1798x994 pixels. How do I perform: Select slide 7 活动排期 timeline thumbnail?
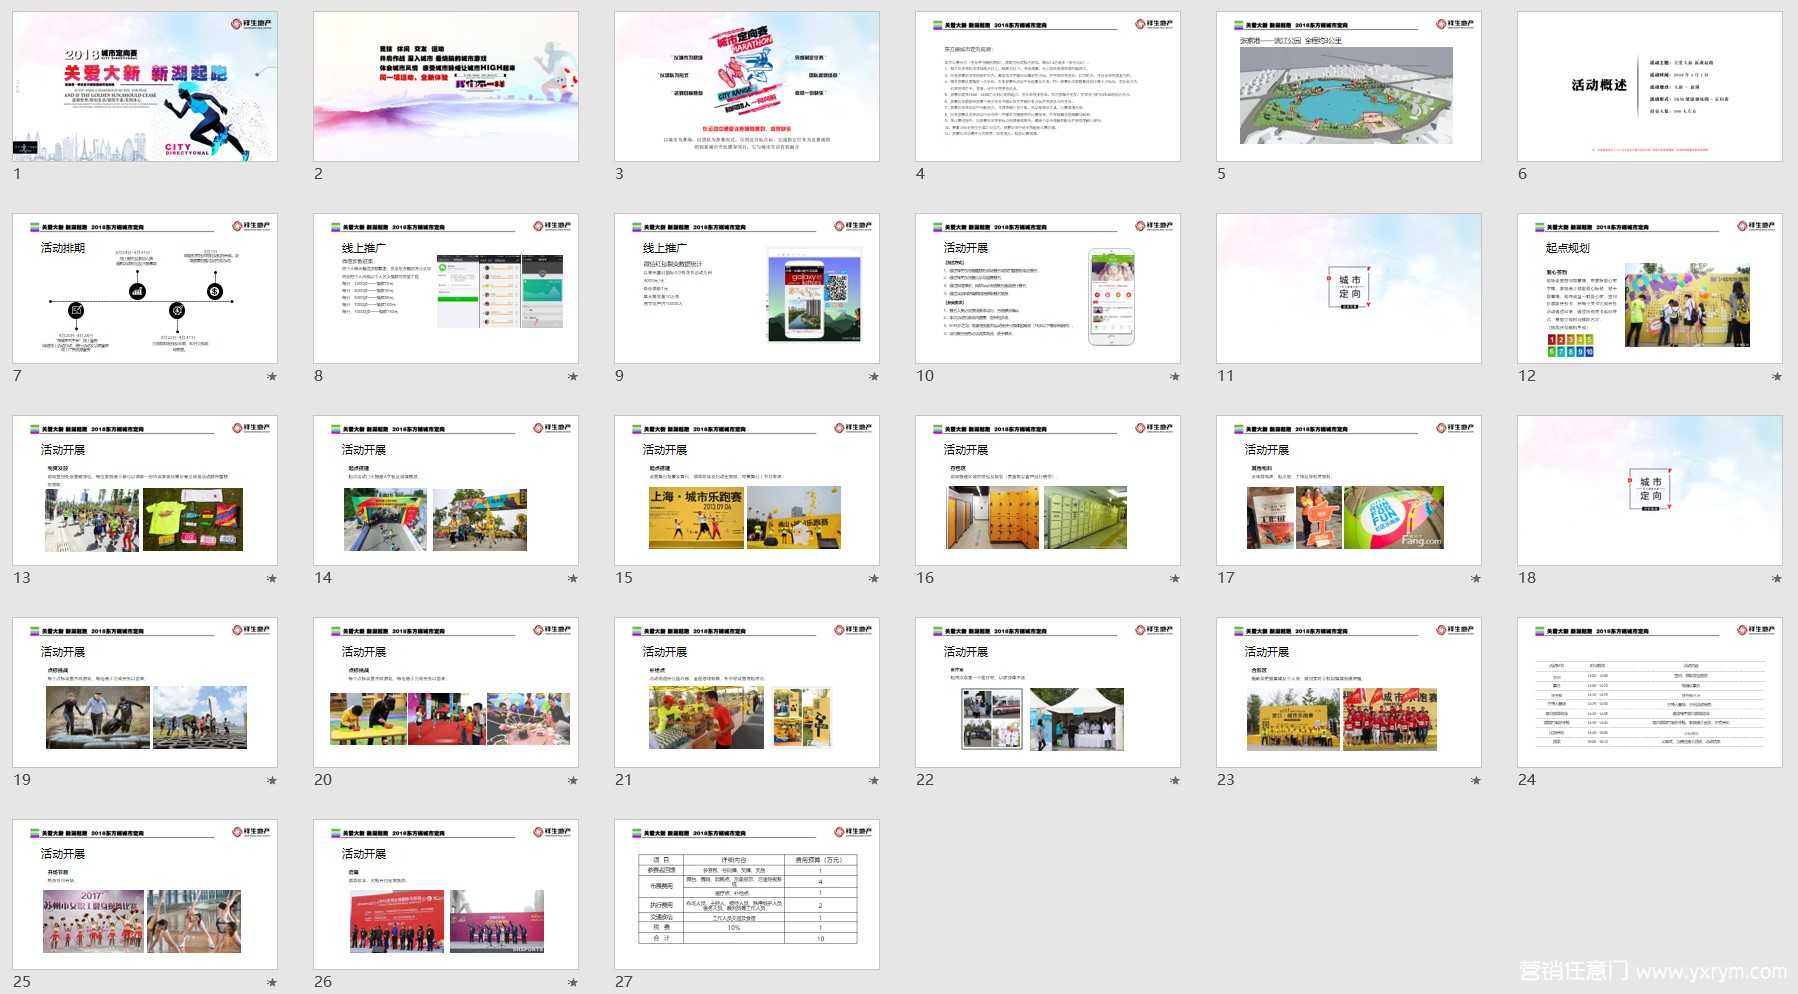pyautogui.click(x=145, y=289)
